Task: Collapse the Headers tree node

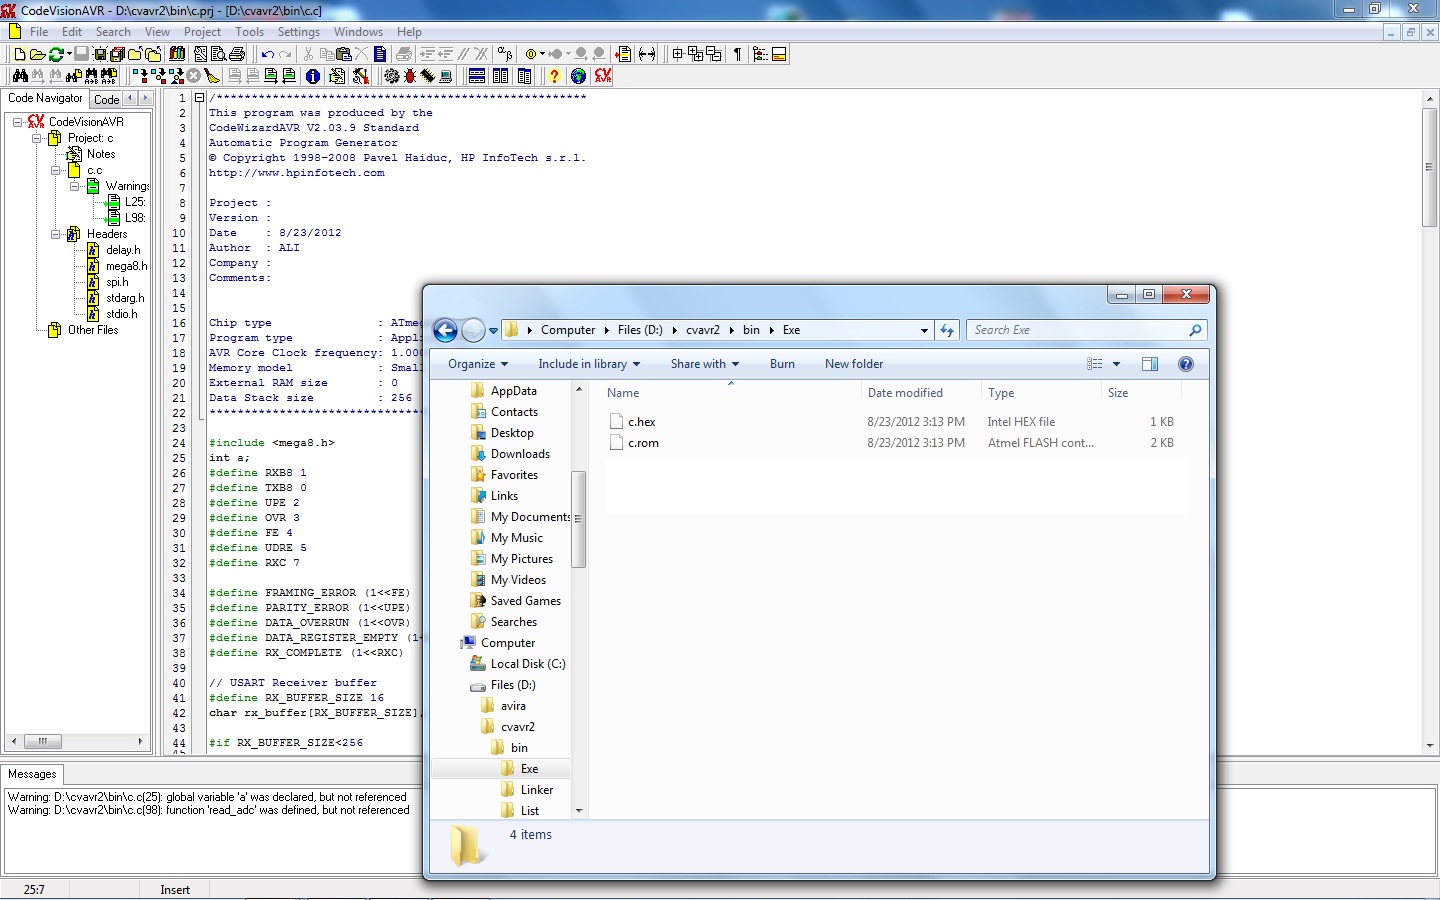Action: [x=56, y=234]
